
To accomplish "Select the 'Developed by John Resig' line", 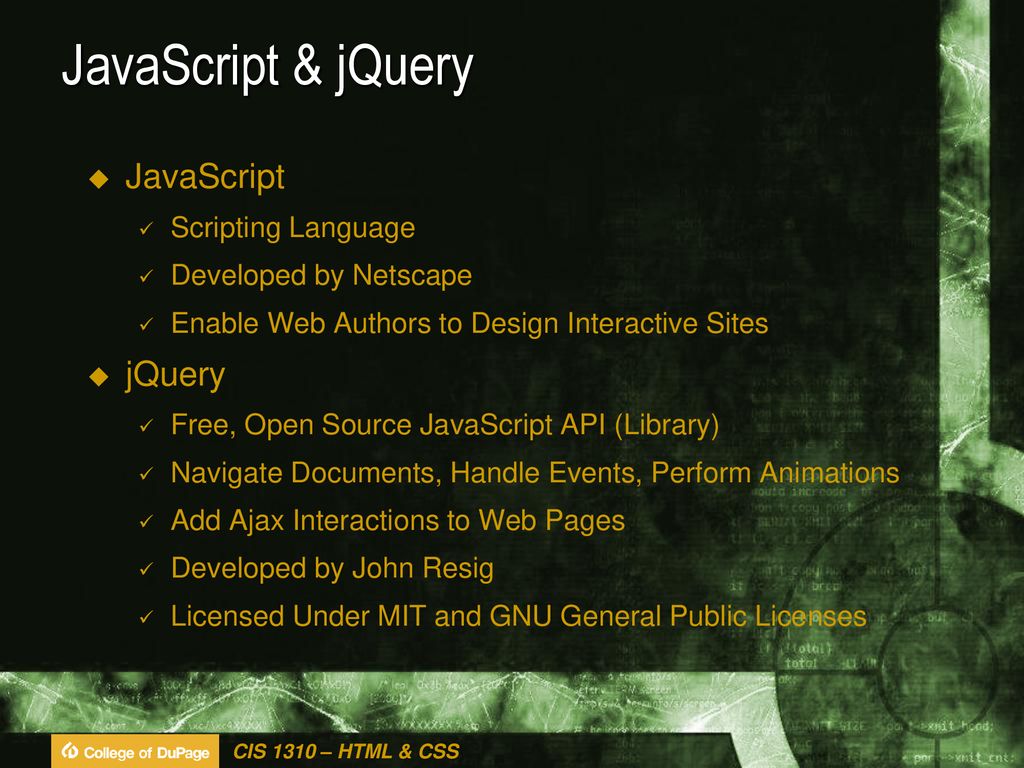I will (332, 568).
